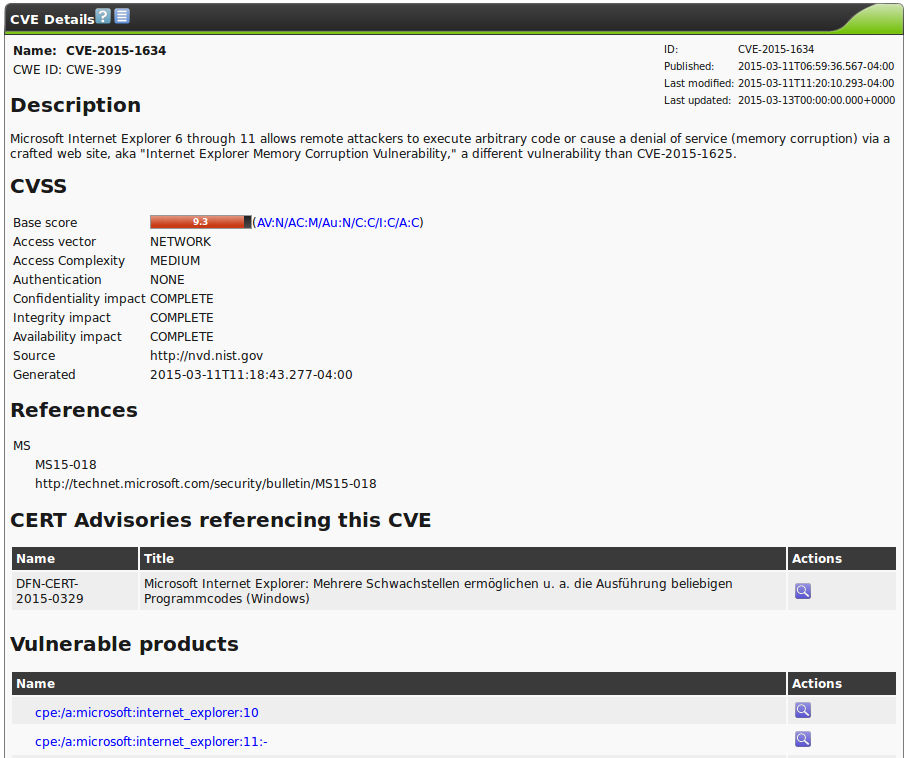Open details for internet_explorer:11:- product
This screenshot has height=758, width=909.
coord(803,739)
